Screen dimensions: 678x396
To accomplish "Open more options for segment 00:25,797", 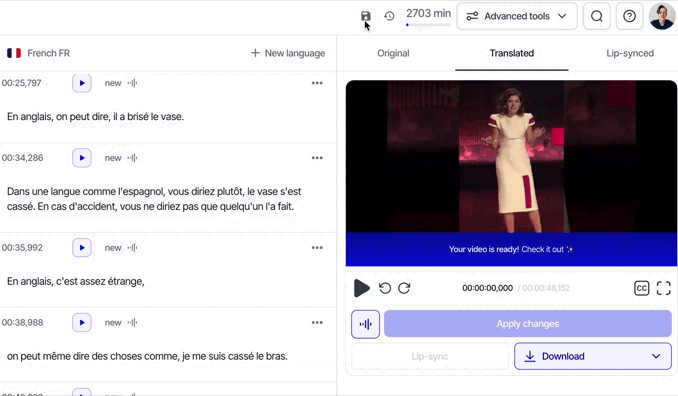I will (x=317, y=83).
